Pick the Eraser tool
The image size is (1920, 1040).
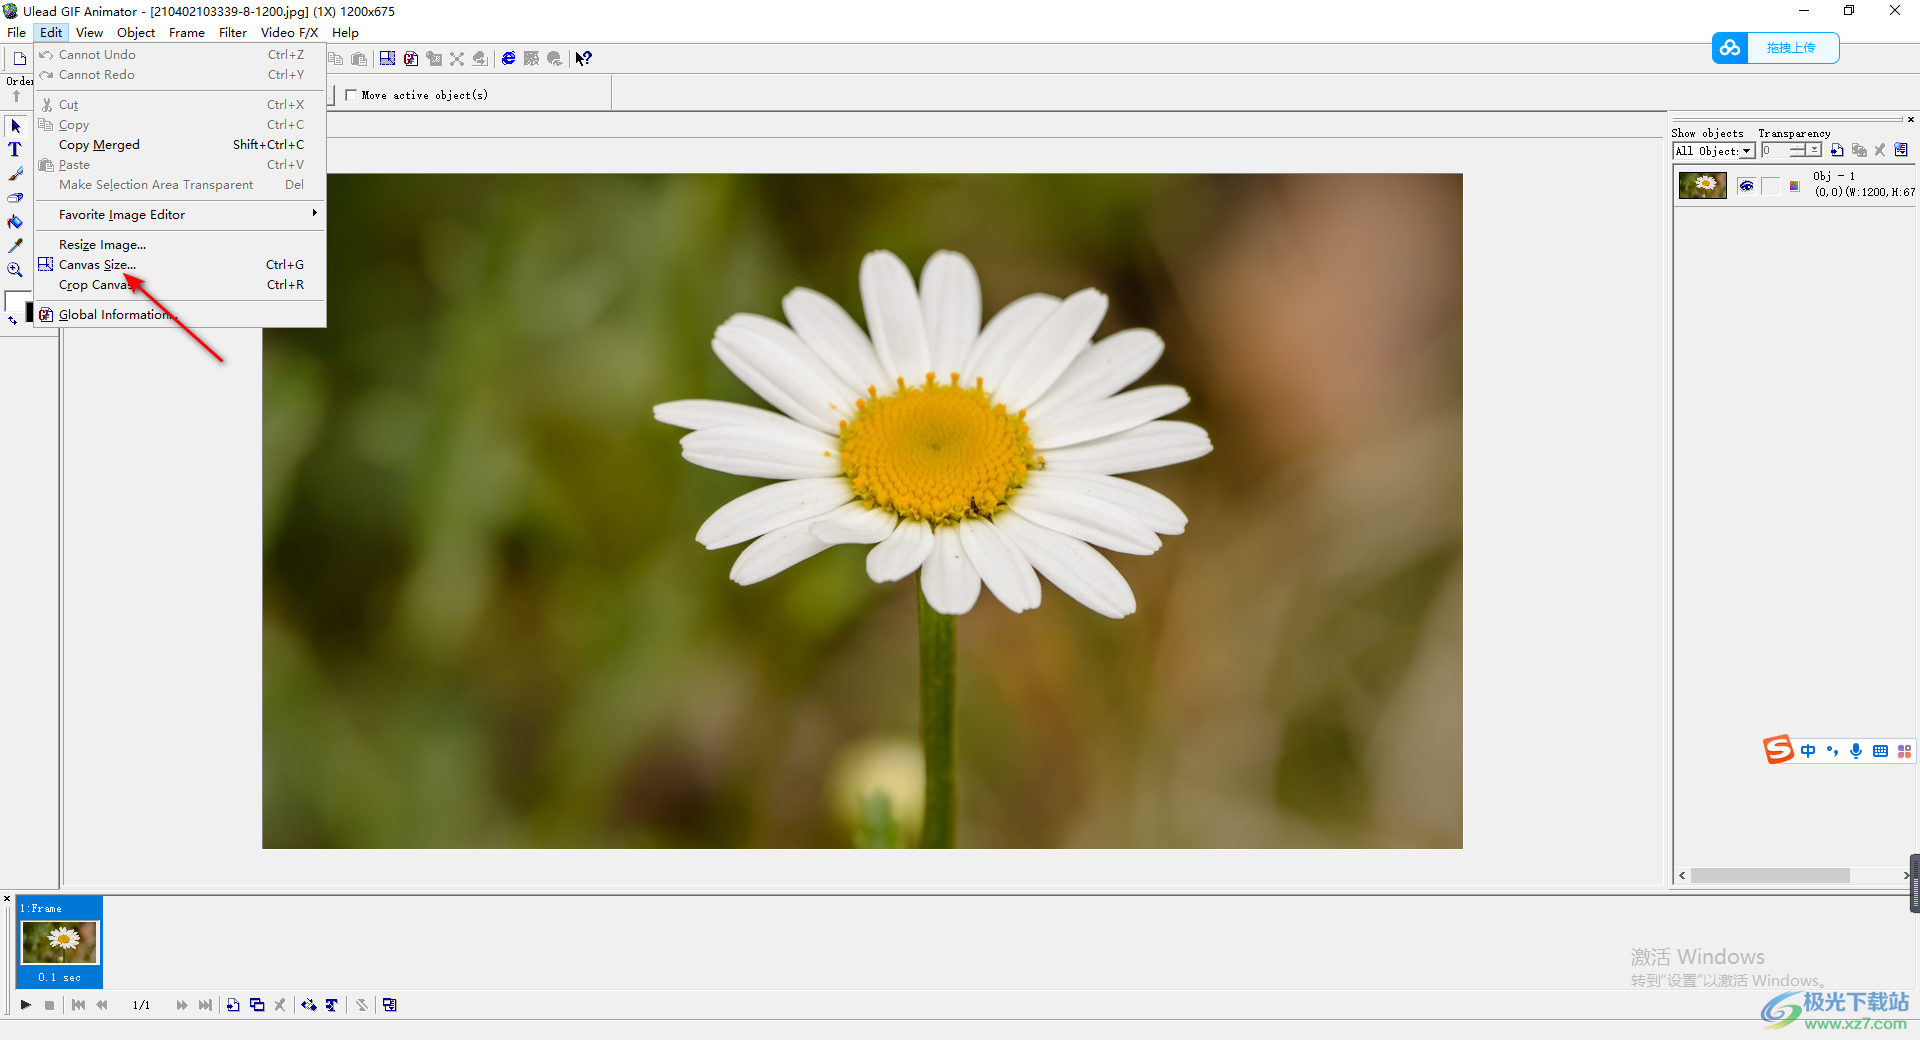15,198
